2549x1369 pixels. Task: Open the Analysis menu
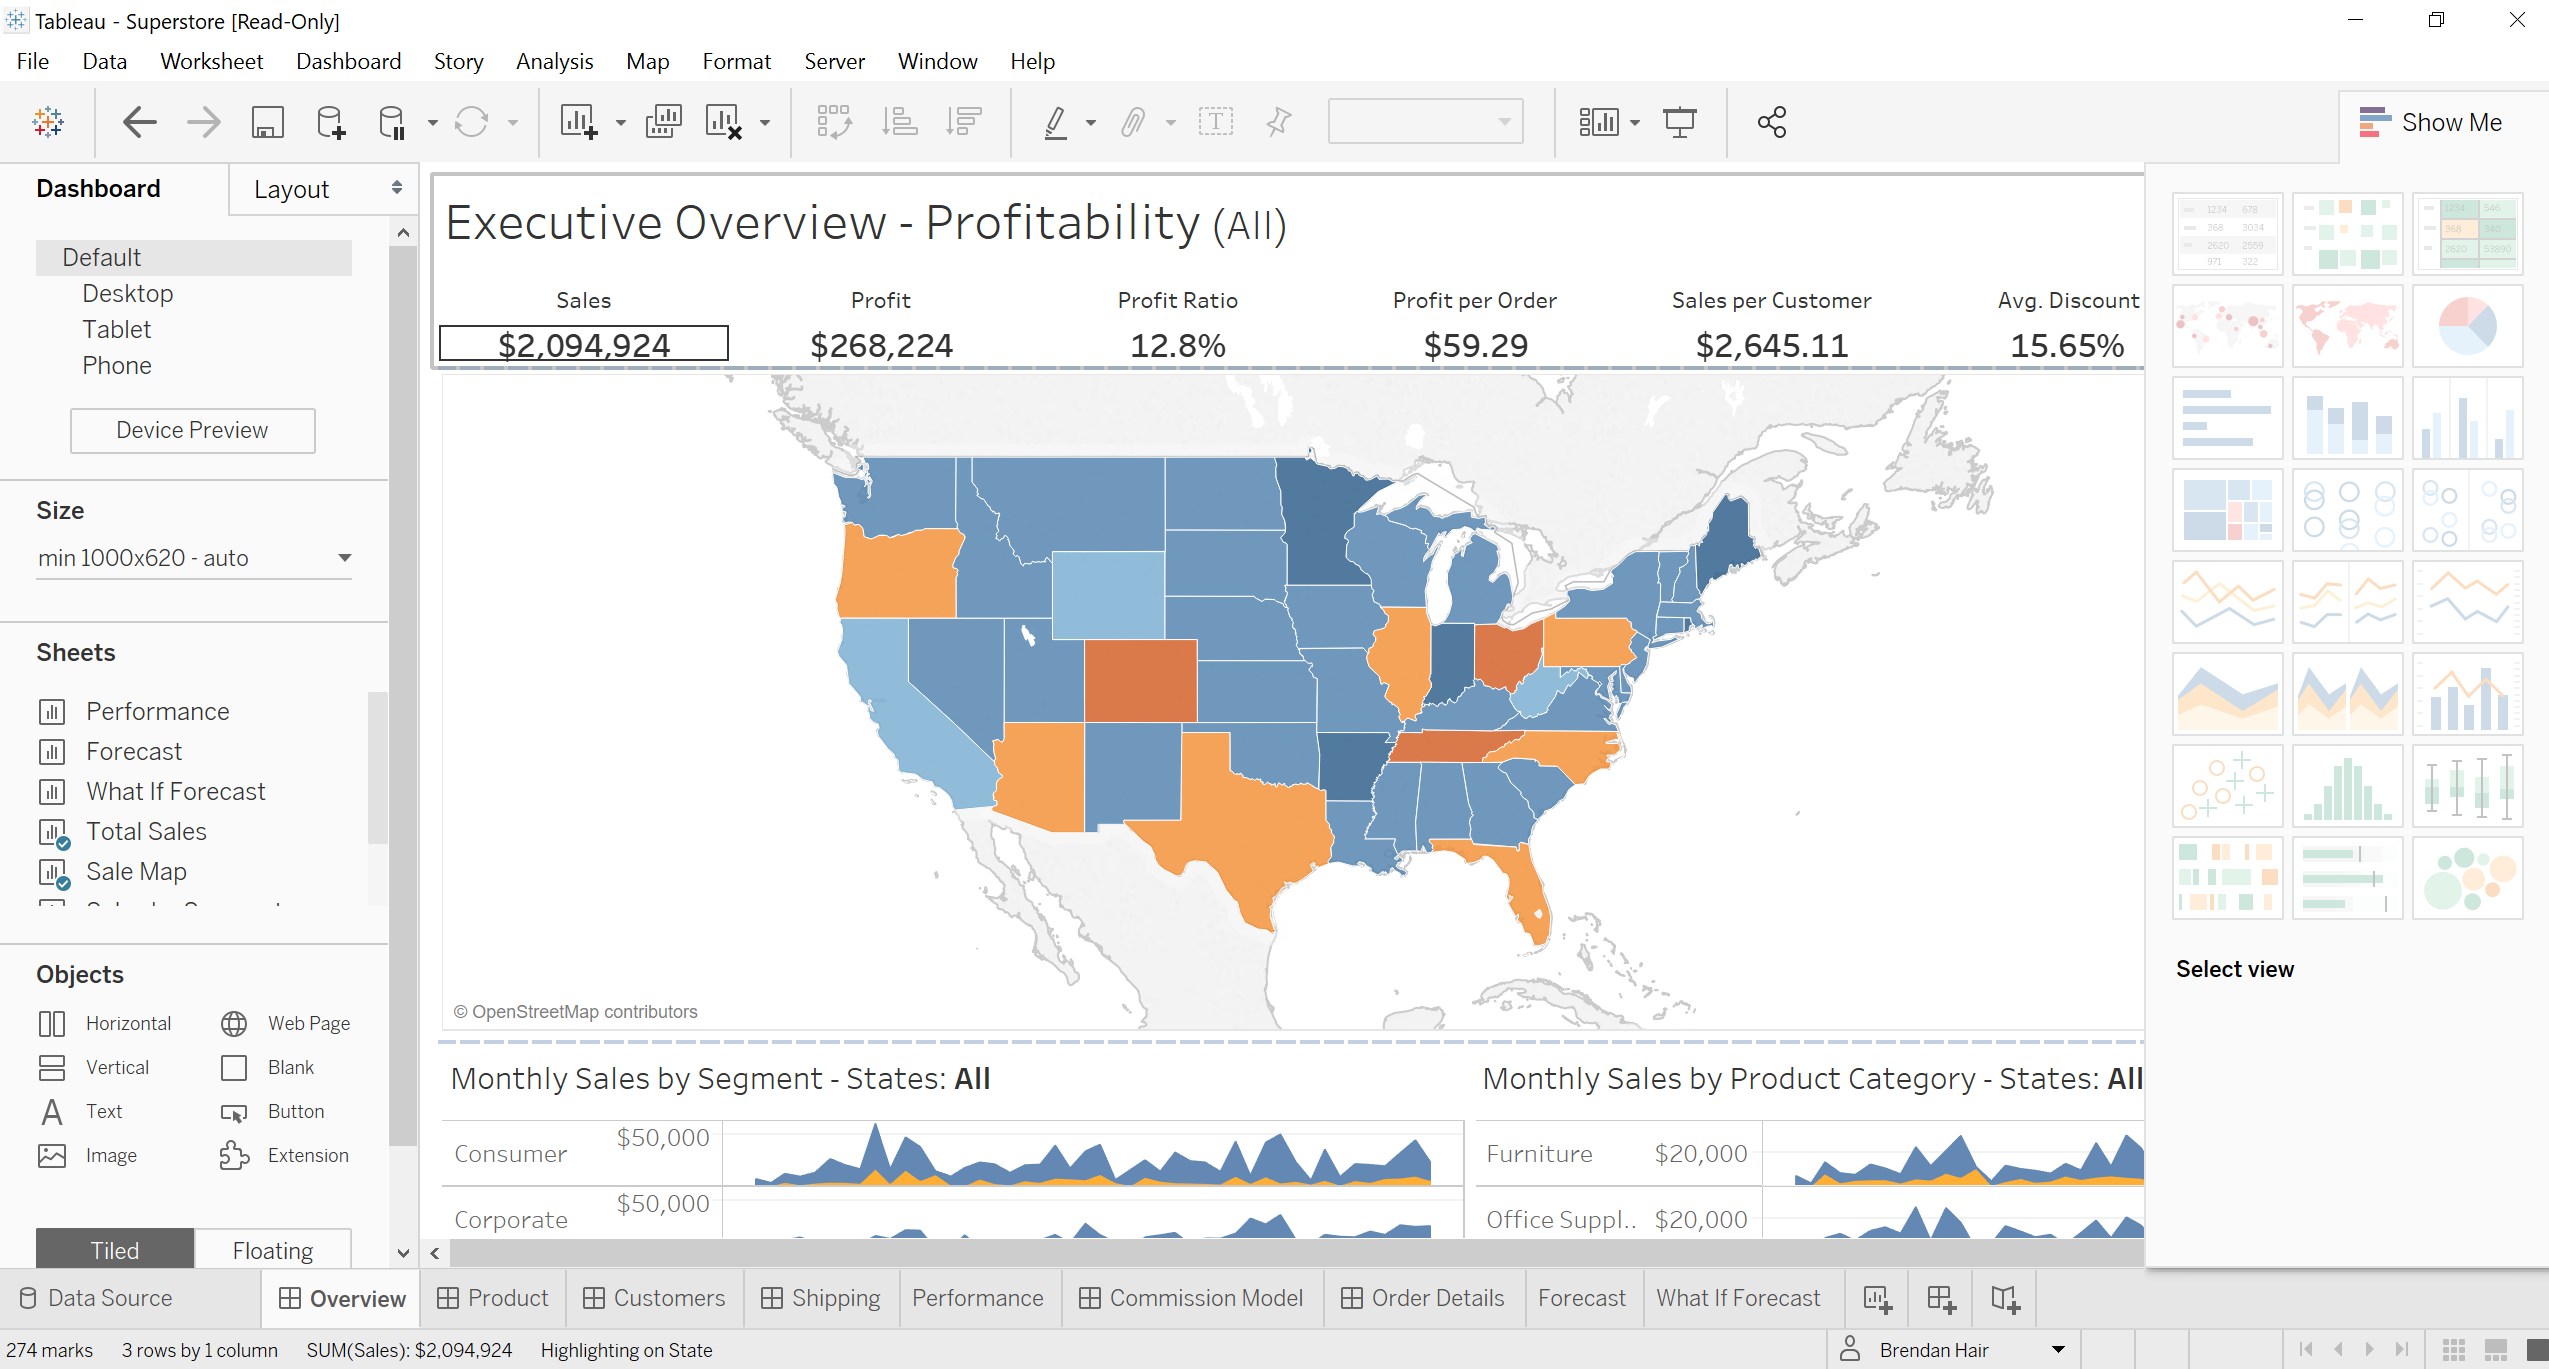tap(554, 61)
